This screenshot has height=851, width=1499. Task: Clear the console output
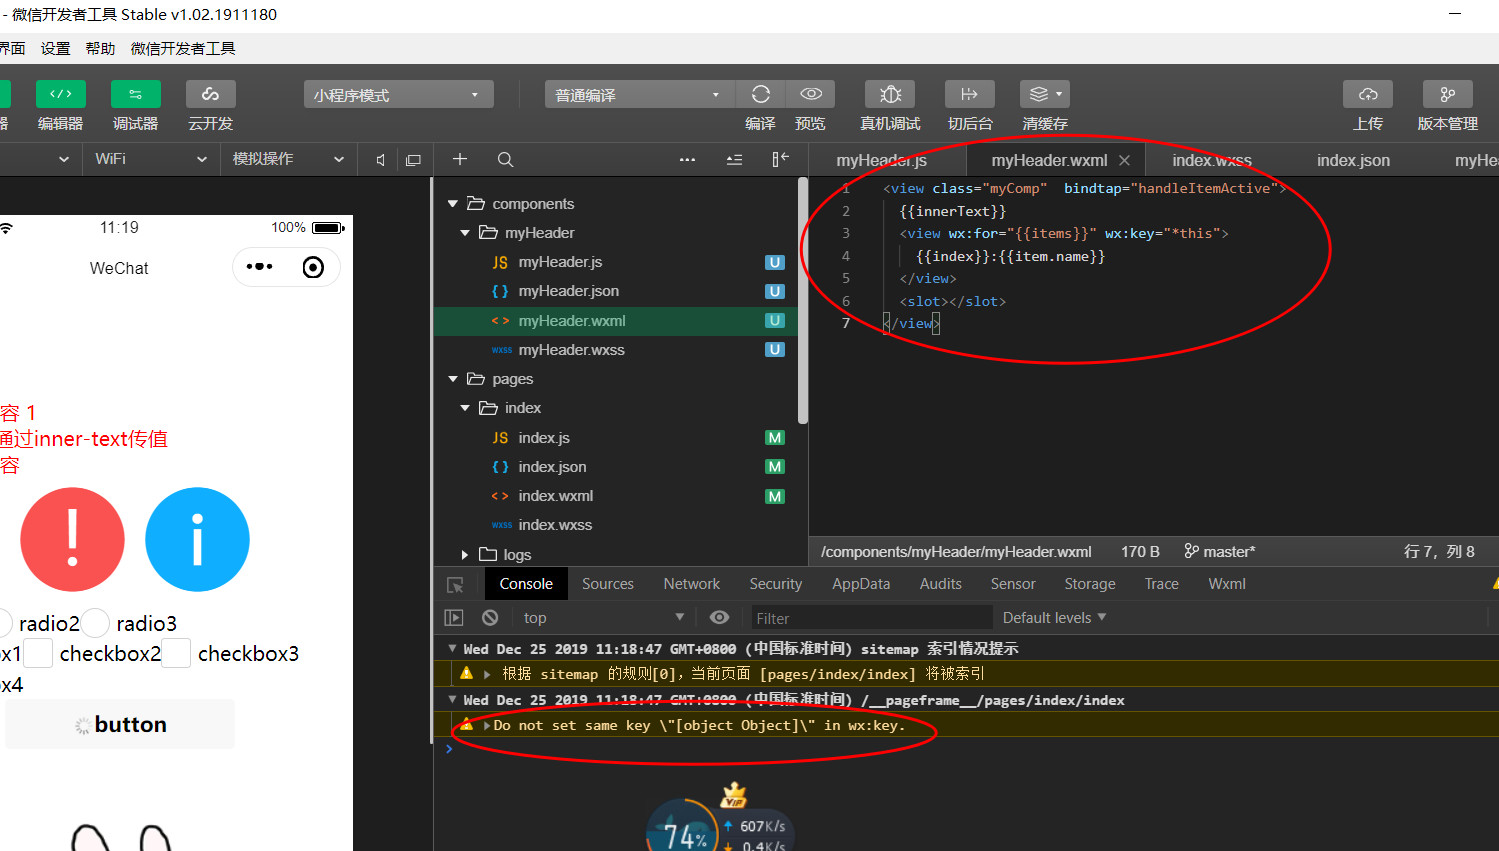[490, 618]
